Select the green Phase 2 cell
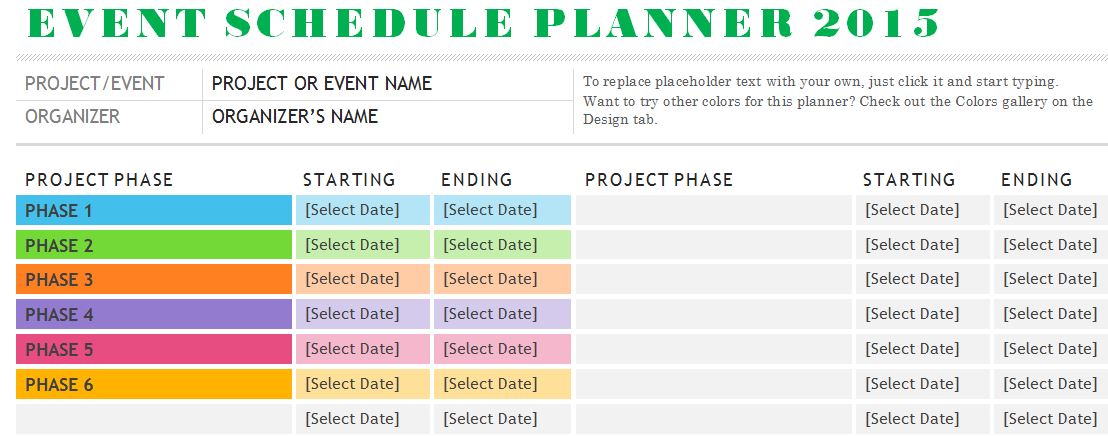 [x=154, y=245]
